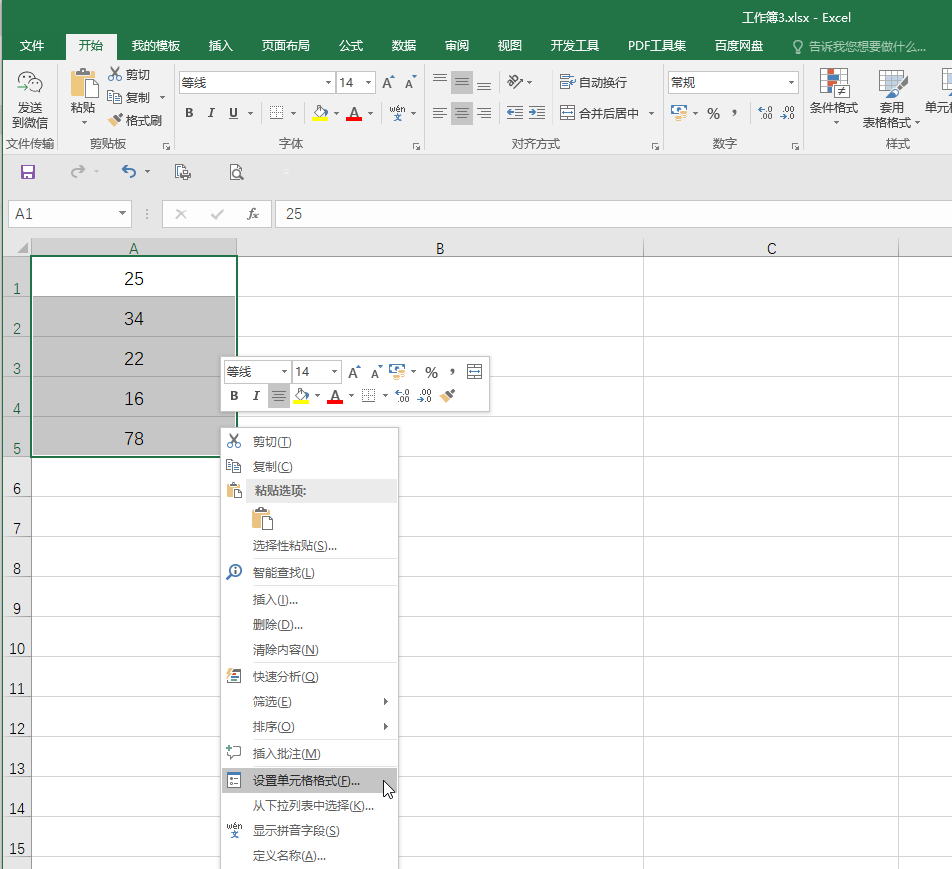Screen dimensions: 952x869
Task: Apply borders from ribbon font group
Action: (x=276, y=113)
